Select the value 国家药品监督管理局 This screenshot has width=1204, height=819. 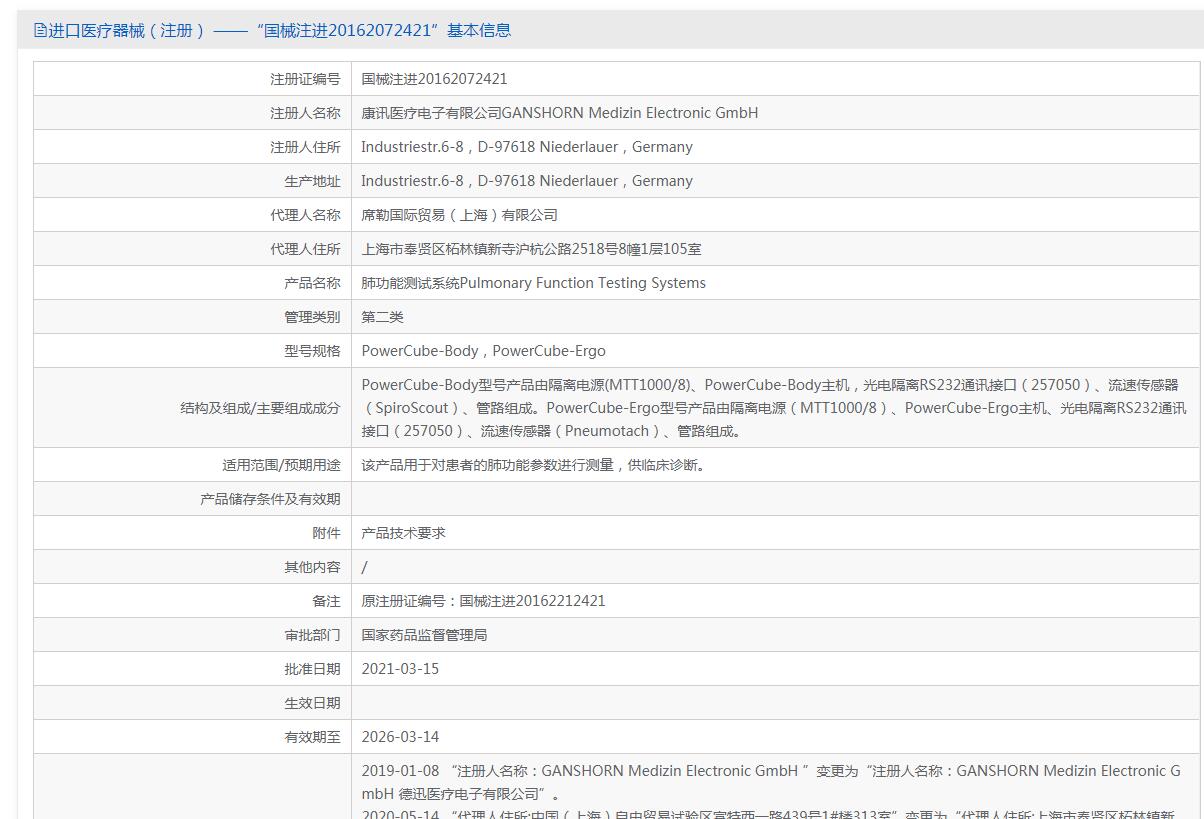(x=424, y=635)
